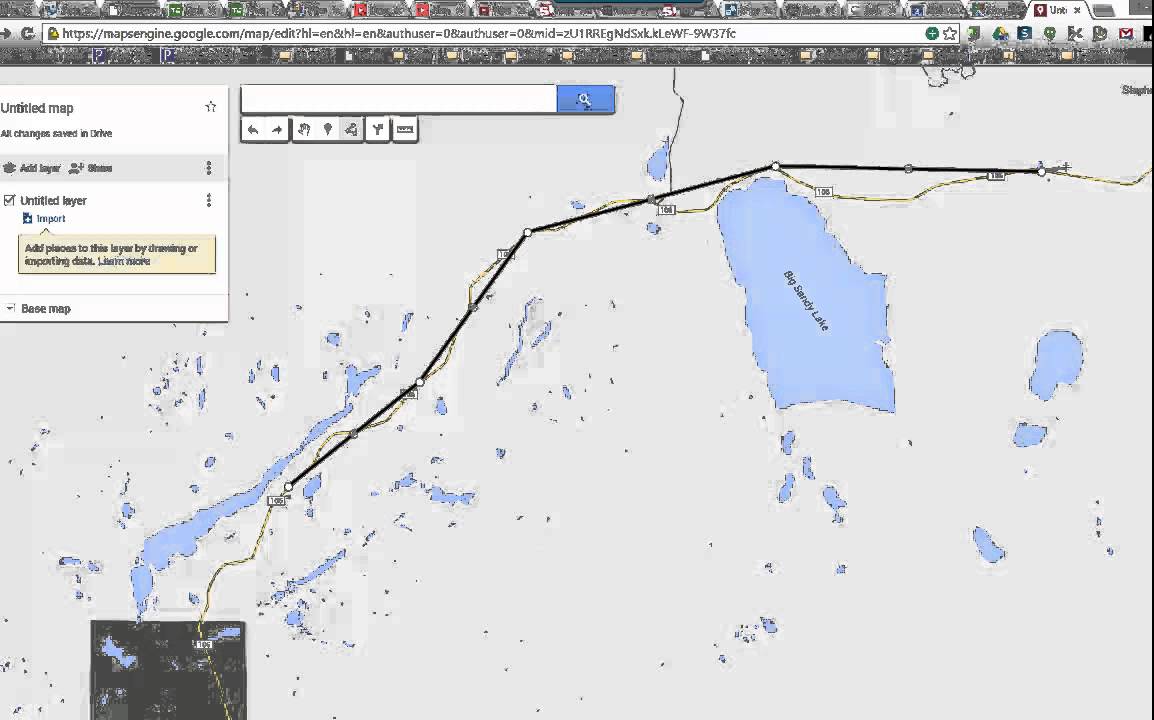Select the Draw a line tool
The height and width of the screenshot is (720, 1154).
click(x=352, y=130)
